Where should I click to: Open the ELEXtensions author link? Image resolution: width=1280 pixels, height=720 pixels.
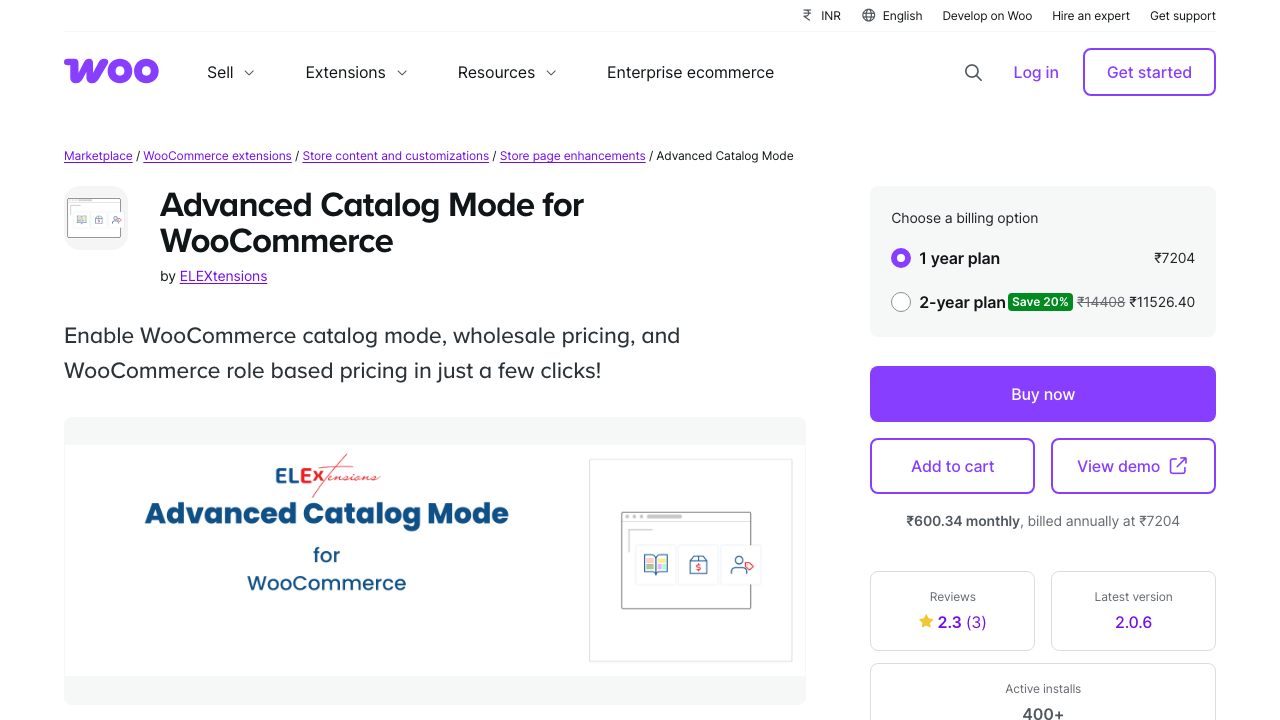click(223, 276)
